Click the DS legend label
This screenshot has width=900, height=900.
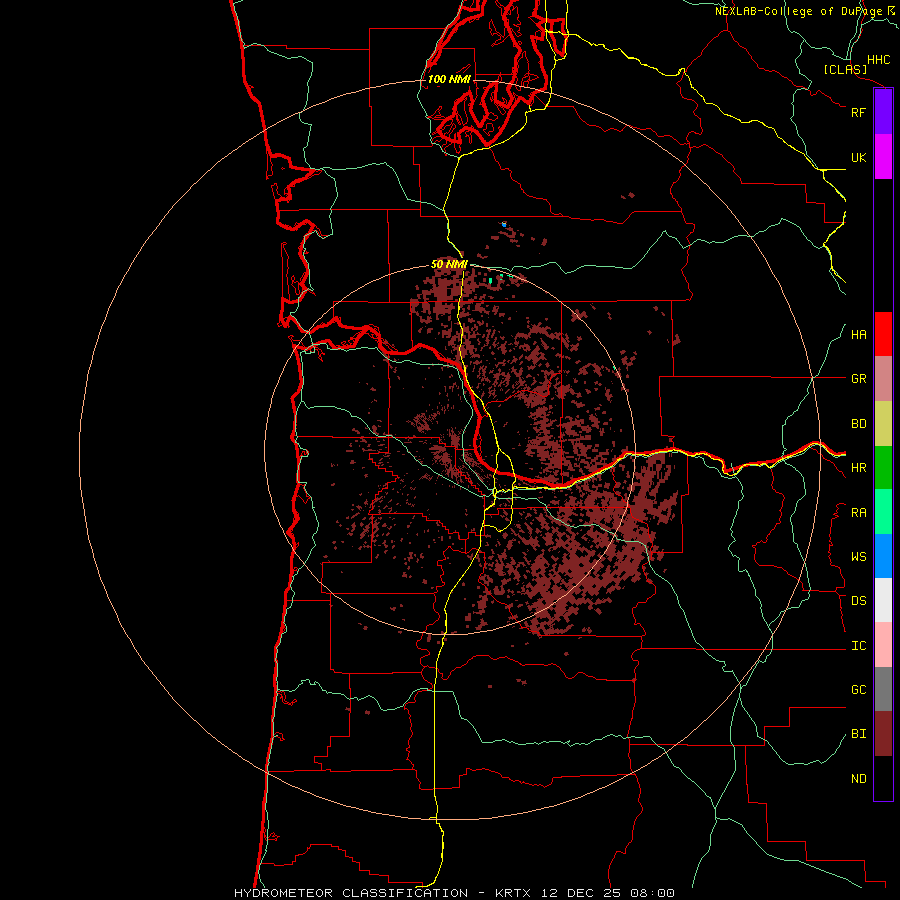tap(858, 601)
